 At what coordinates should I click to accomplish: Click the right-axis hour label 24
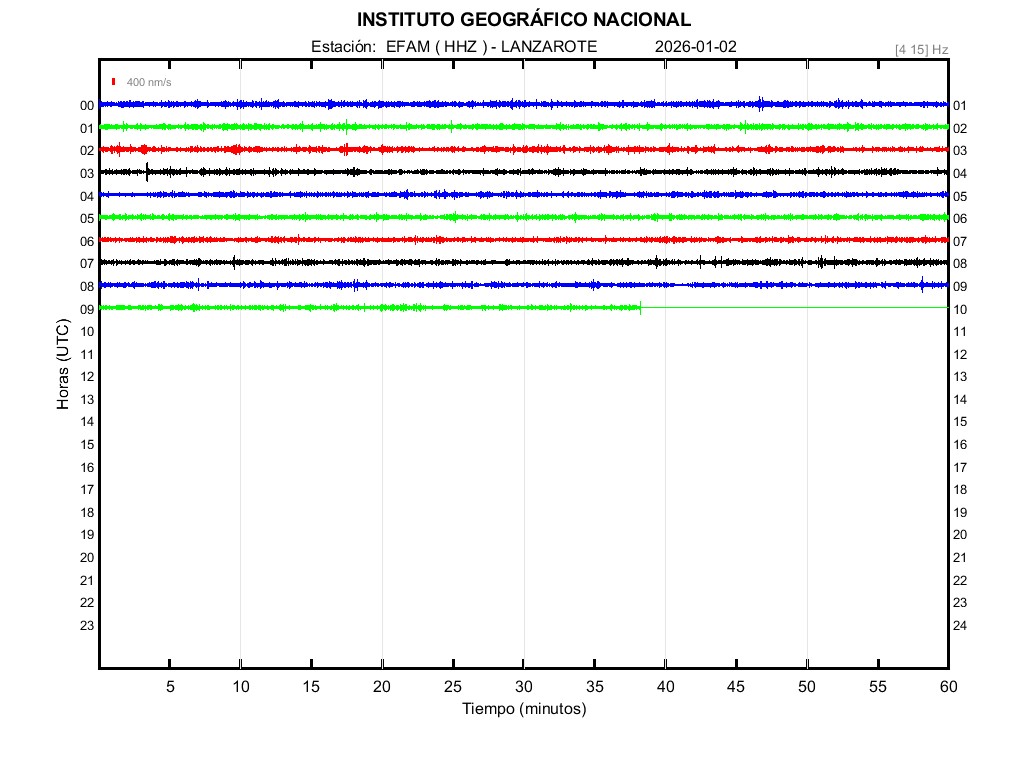960,626
